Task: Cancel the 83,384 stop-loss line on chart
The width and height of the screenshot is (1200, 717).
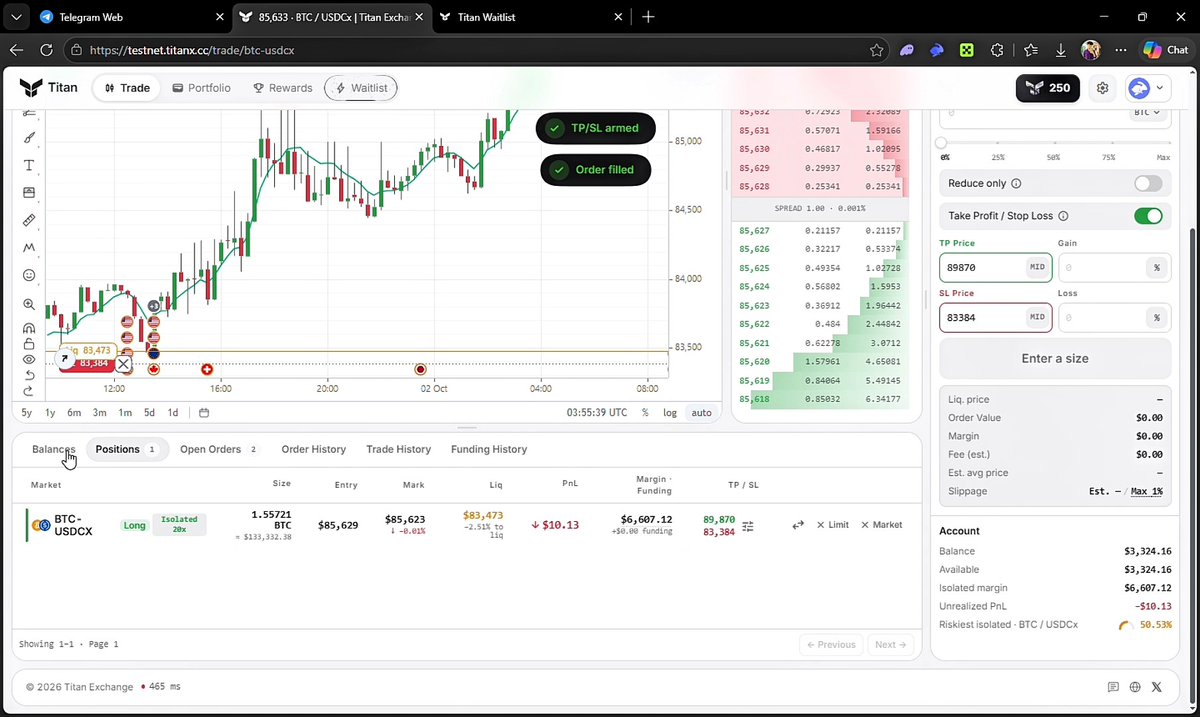Action: pos(123,365)
